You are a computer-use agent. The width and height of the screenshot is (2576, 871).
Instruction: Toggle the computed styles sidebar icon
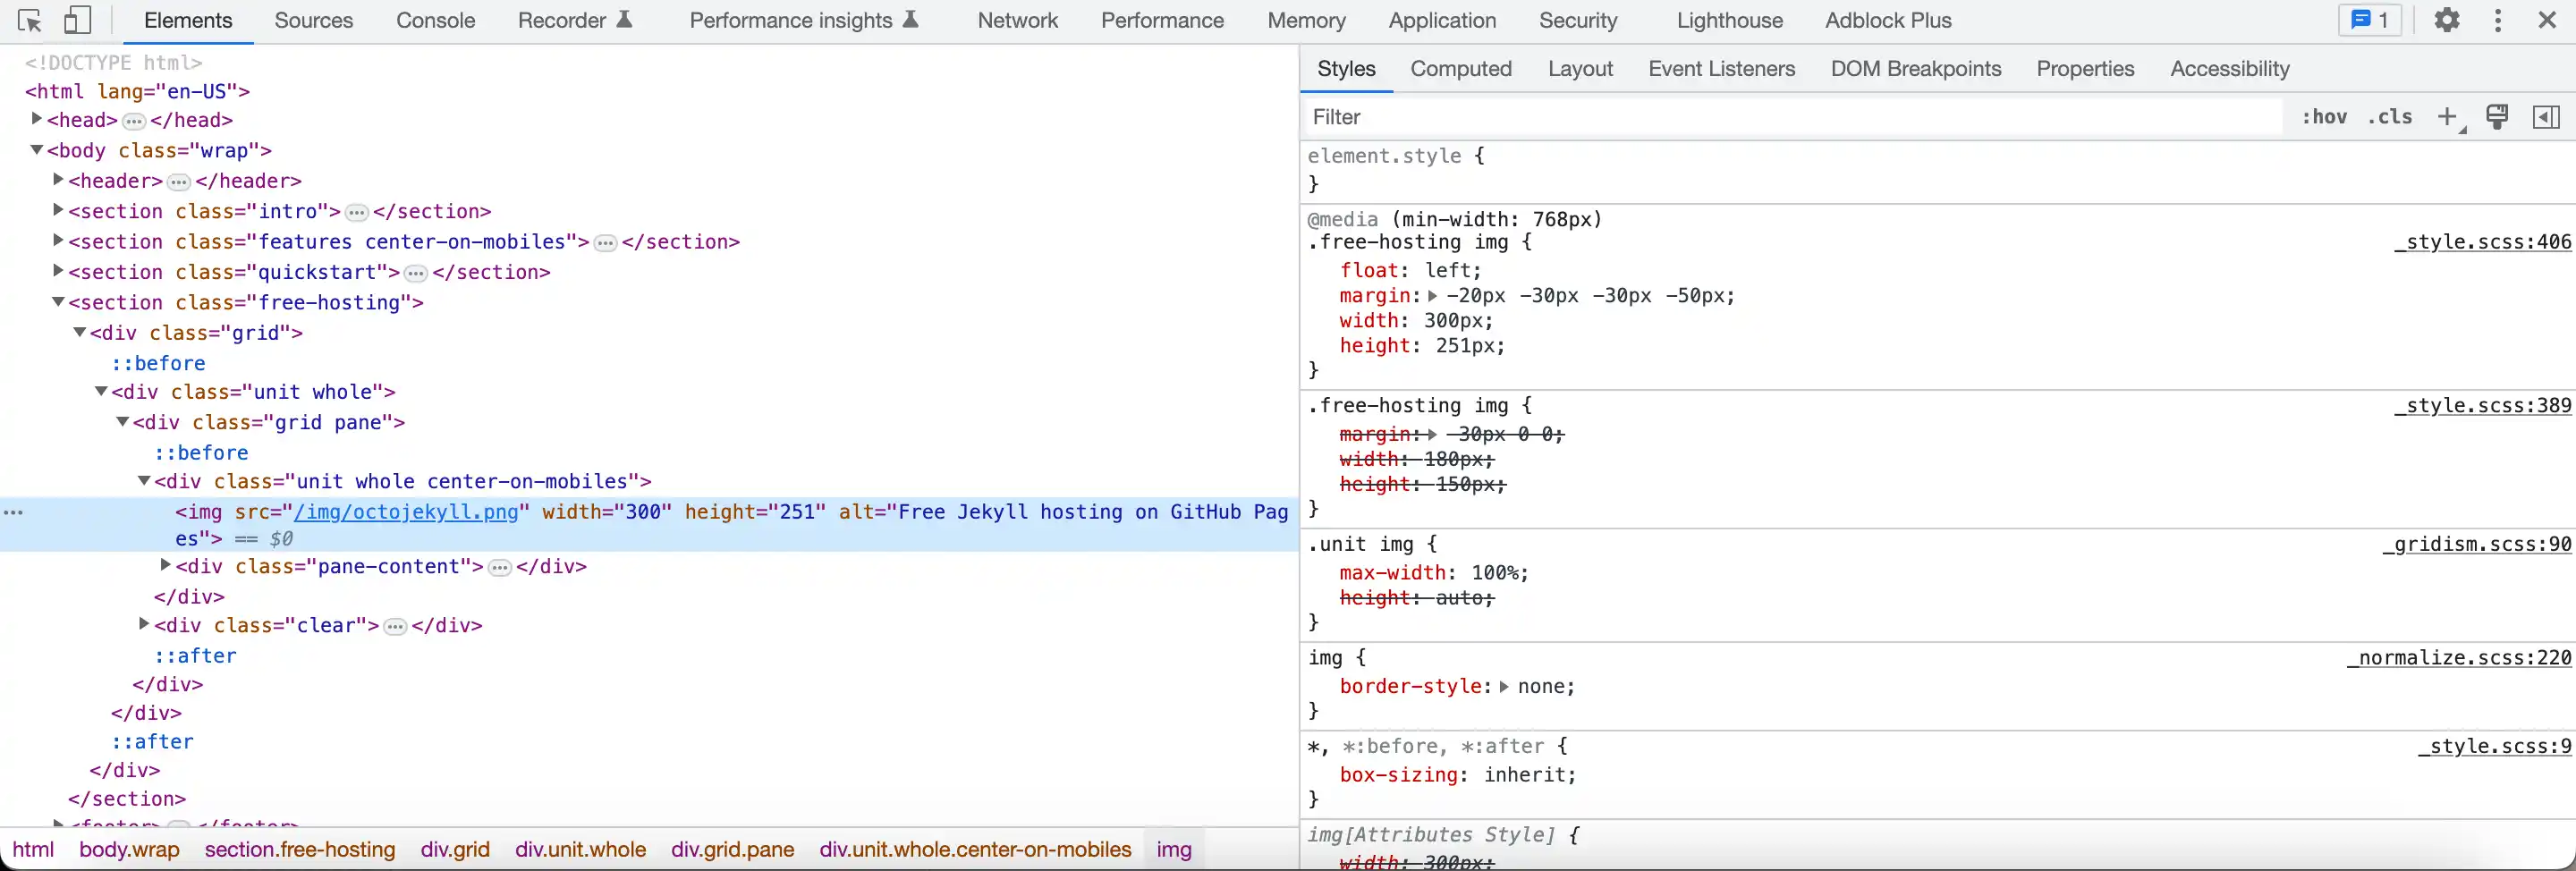(x=2546, y=117)
